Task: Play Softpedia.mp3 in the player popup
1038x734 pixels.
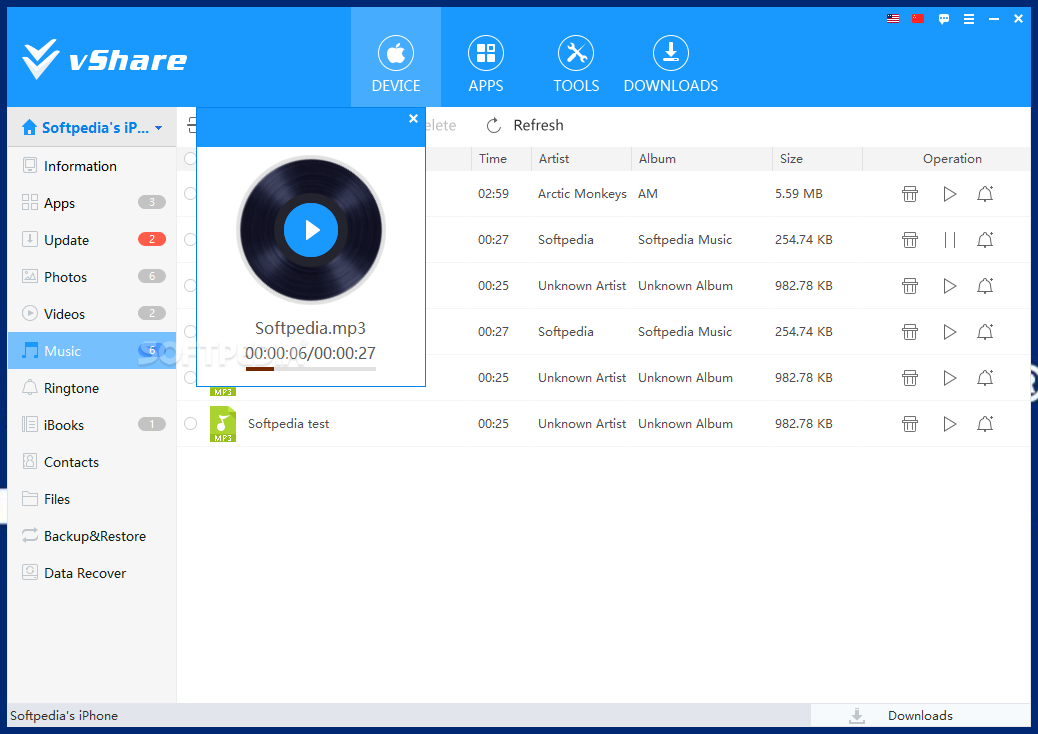Action: tap(311, 230)
